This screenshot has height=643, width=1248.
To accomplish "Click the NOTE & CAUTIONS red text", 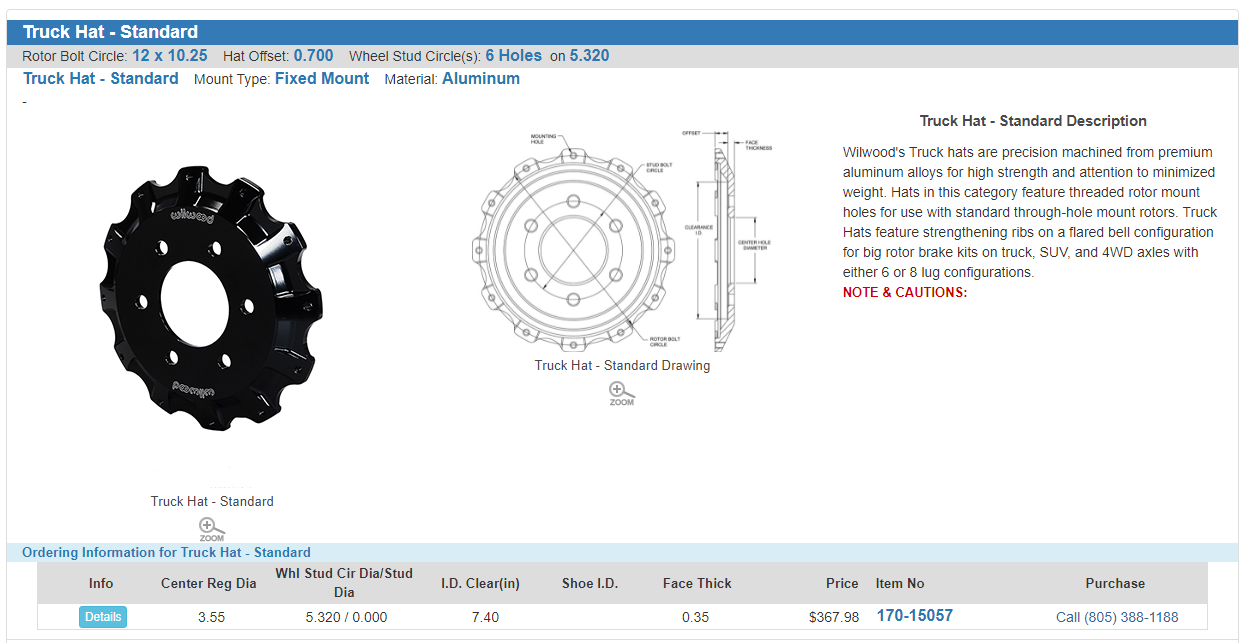I will (x=905, y=293).
